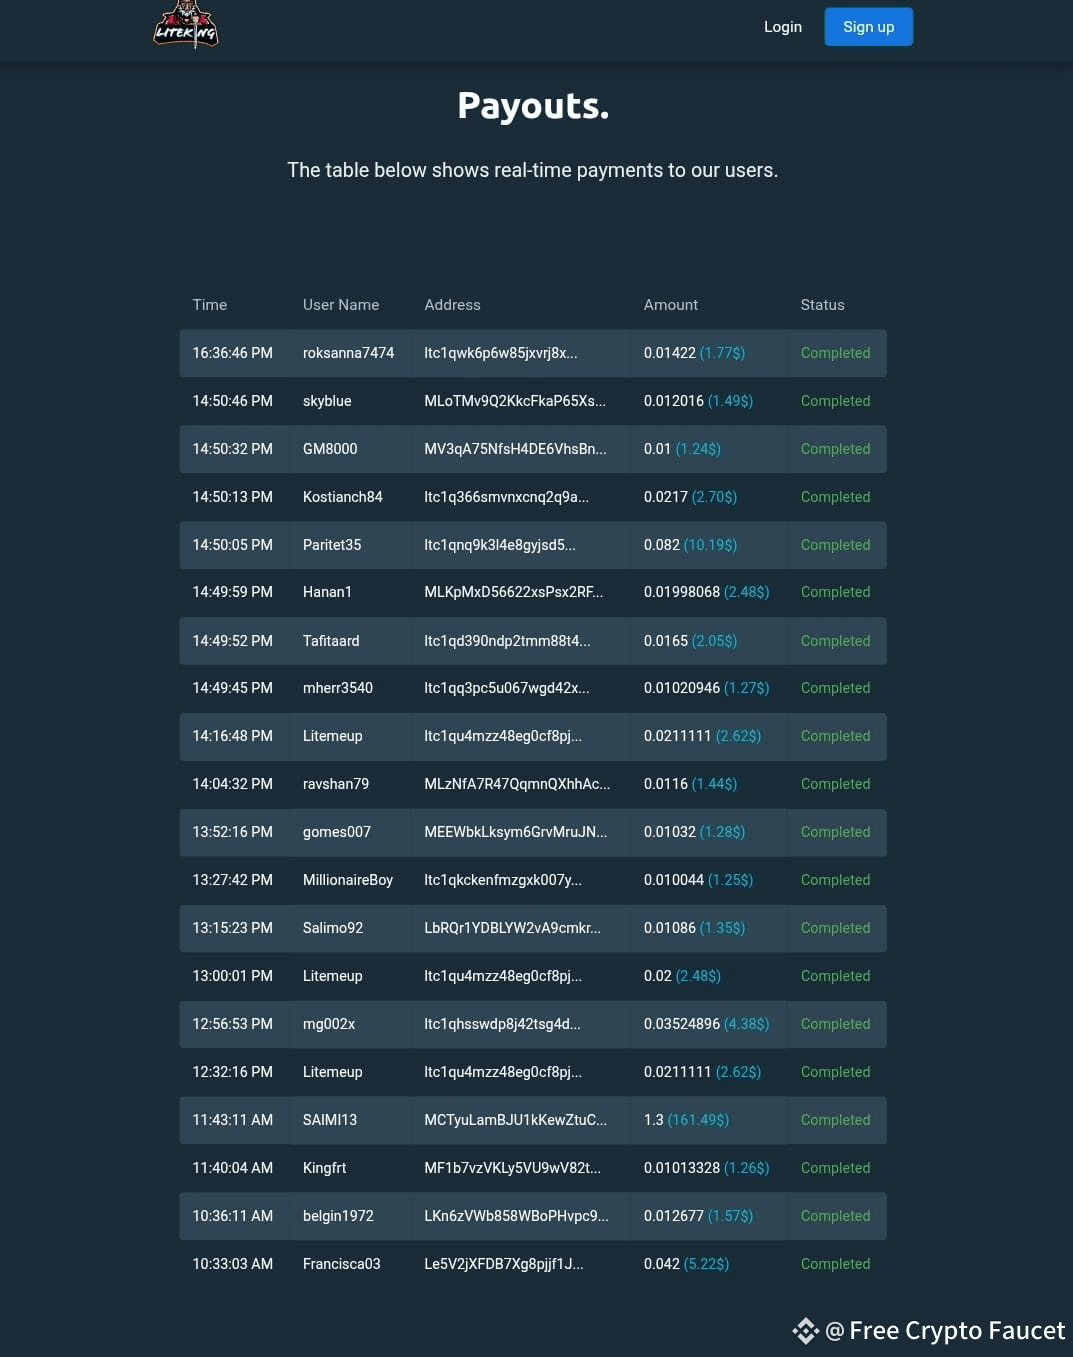Select the roksanna7474 payout row
1073x1357 pixels.
(x=533, y=353)
